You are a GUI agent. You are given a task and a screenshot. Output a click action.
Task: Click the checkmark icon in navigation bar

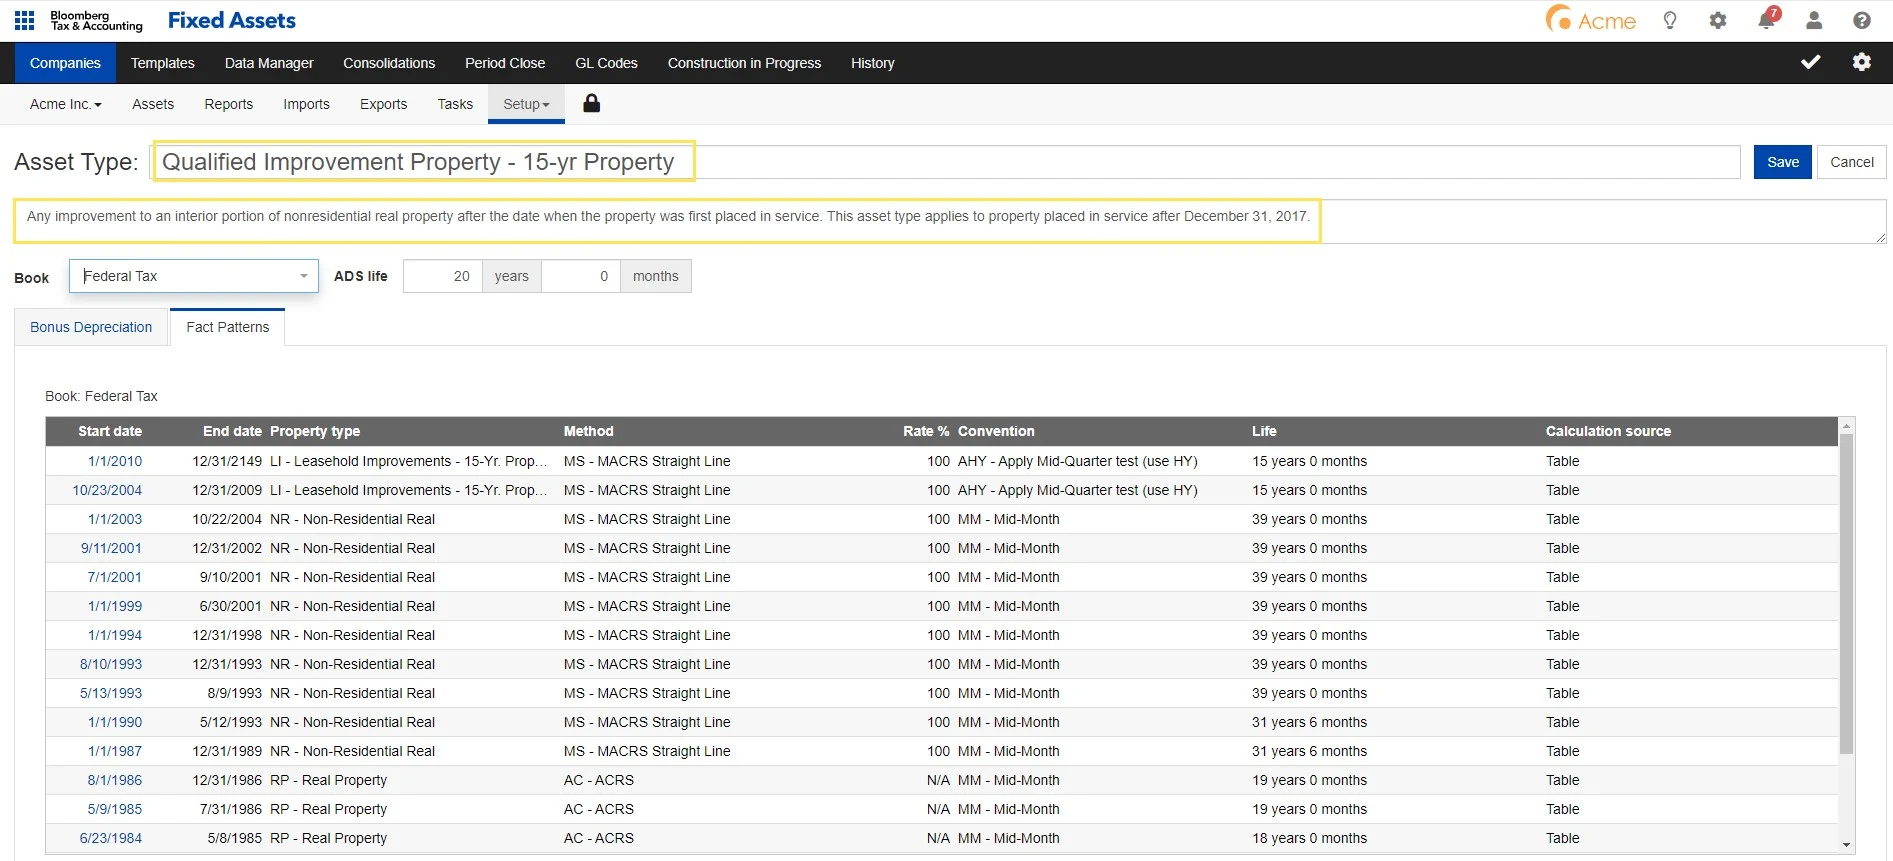pos(1811,62)
